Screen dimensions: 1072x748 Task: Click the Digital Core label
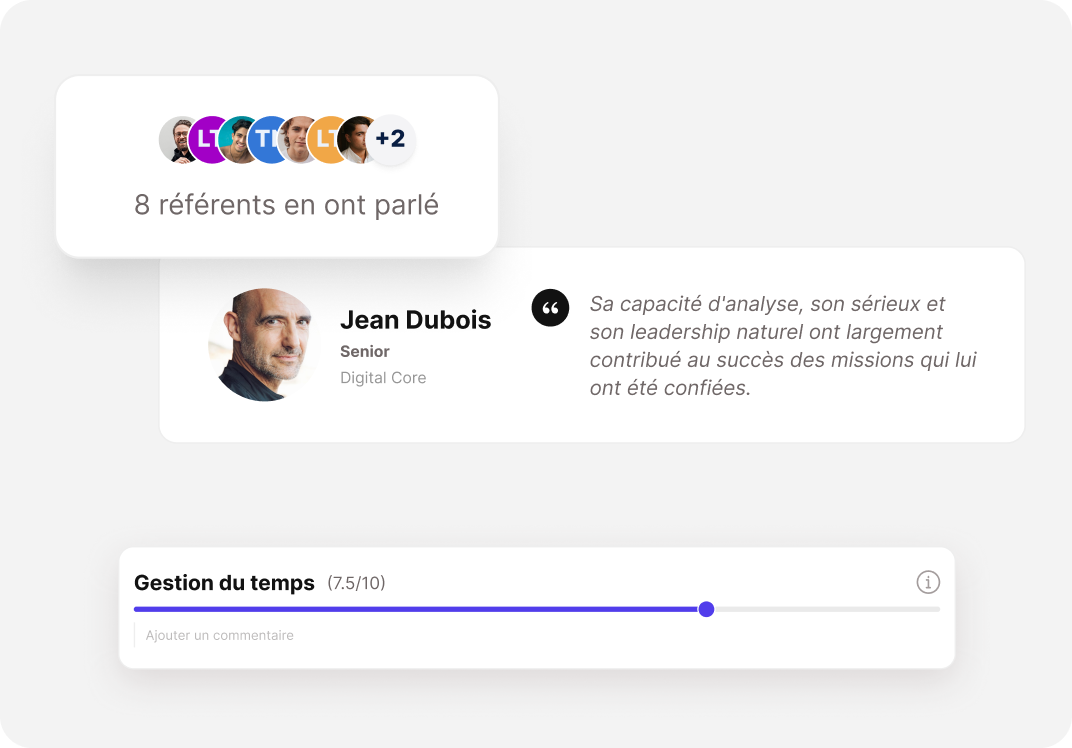coord(383,377)
